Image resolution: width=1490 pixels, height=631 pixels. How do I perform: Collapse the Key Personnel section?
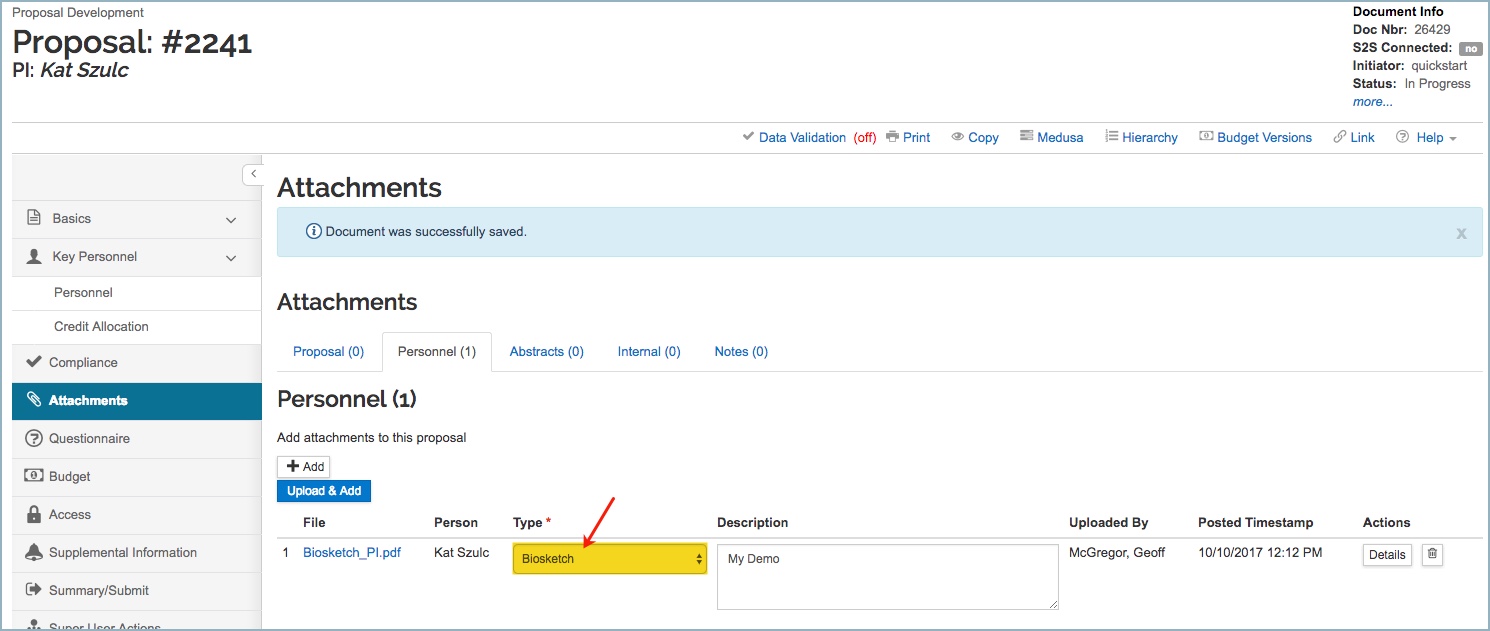pyautogui.click(x=231, y=257)
